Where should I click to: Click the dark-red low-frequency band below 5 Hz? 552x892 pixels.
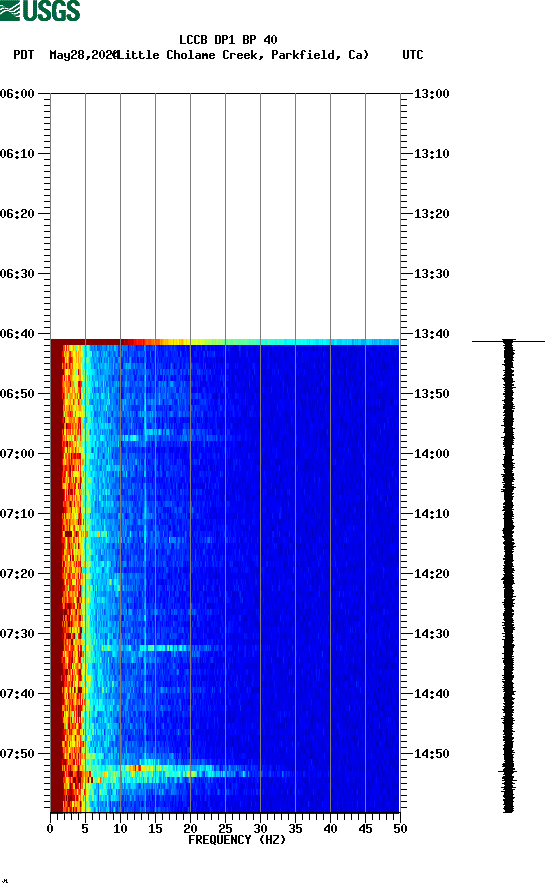pos(56,576)
